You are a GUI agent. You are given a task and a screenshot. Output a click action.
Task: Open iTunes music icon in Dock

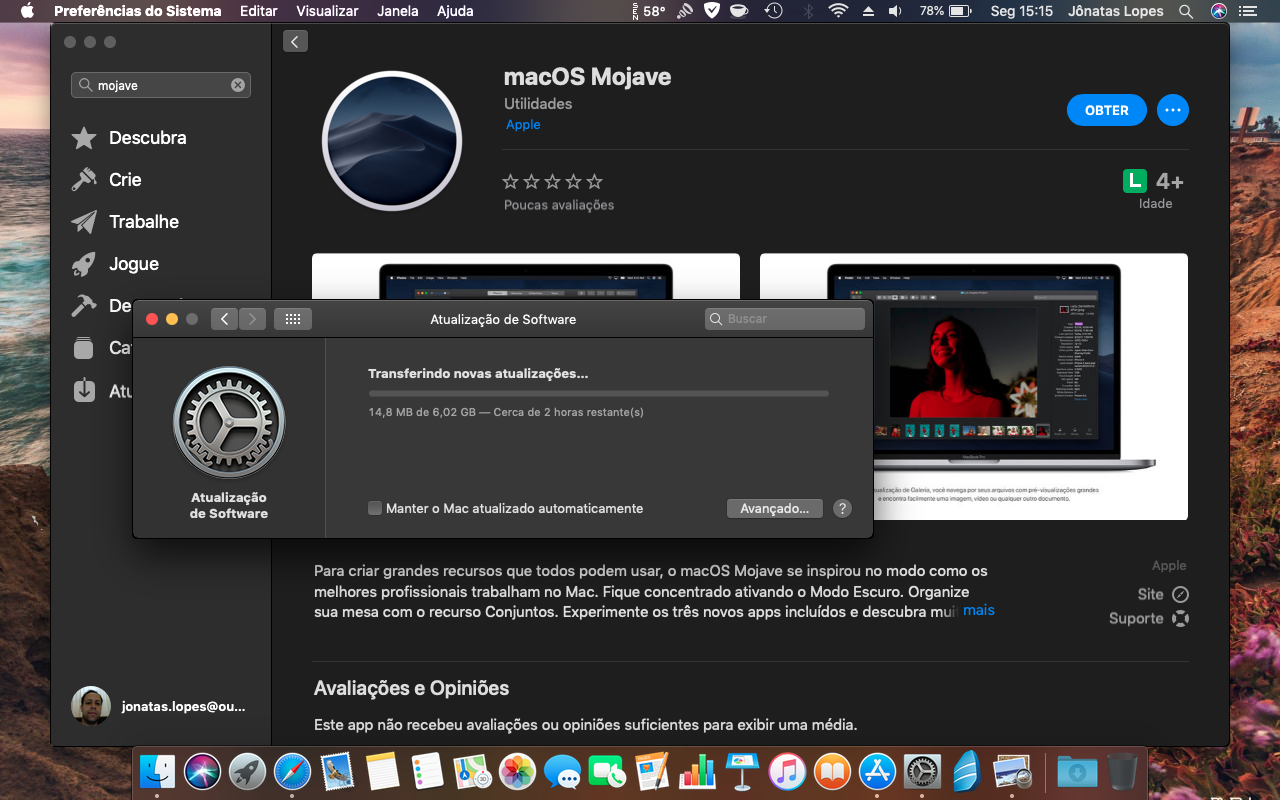[787, 772]
